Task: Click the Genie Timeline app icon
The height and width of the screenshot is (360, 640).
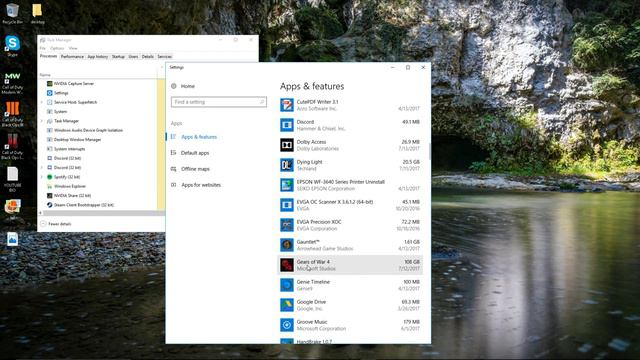Action: tap(287, 285)
